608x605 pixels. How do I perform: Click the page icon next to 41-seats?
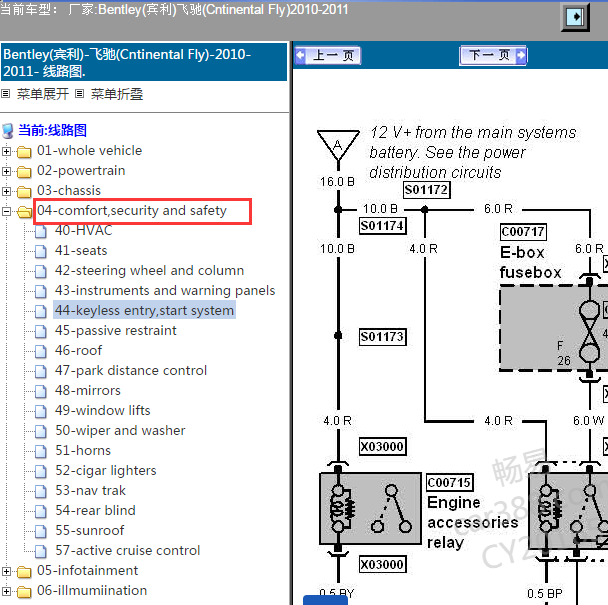pos(41,251)
